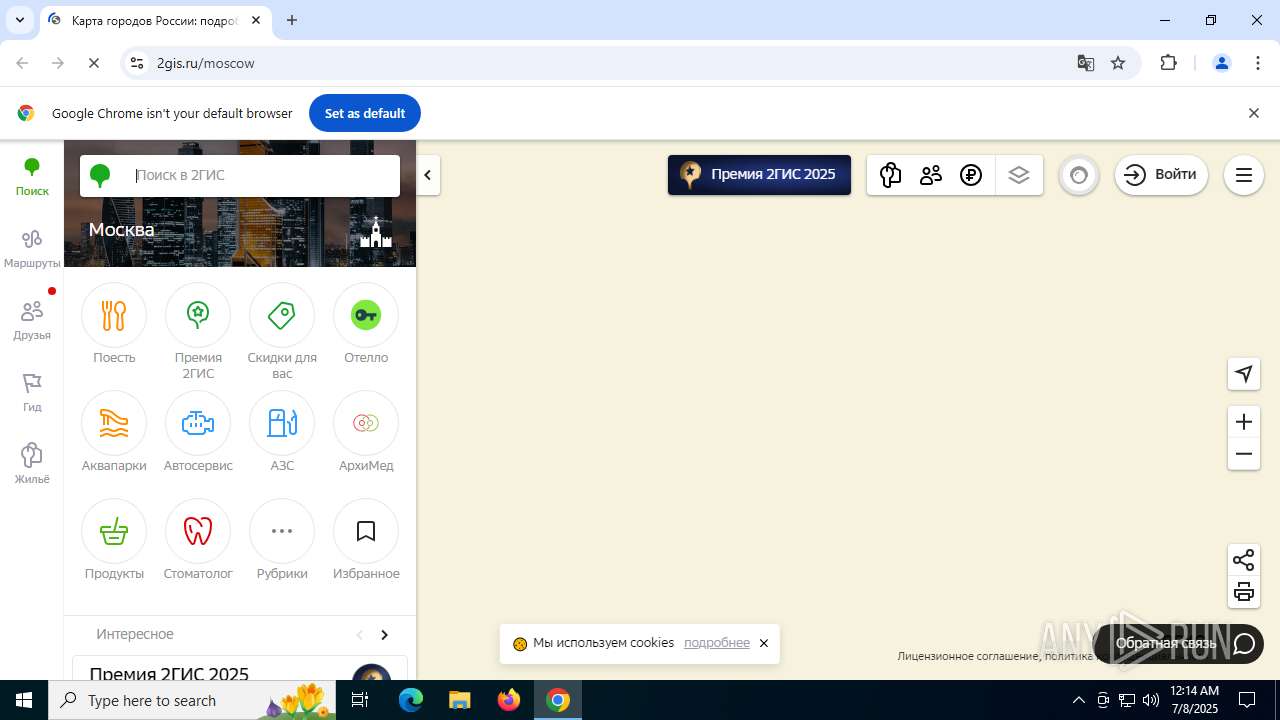The height and width of the screenshot is (720, 1280).
Task: Switch to Маршруты routes section
Action: (x=32, y=249)
